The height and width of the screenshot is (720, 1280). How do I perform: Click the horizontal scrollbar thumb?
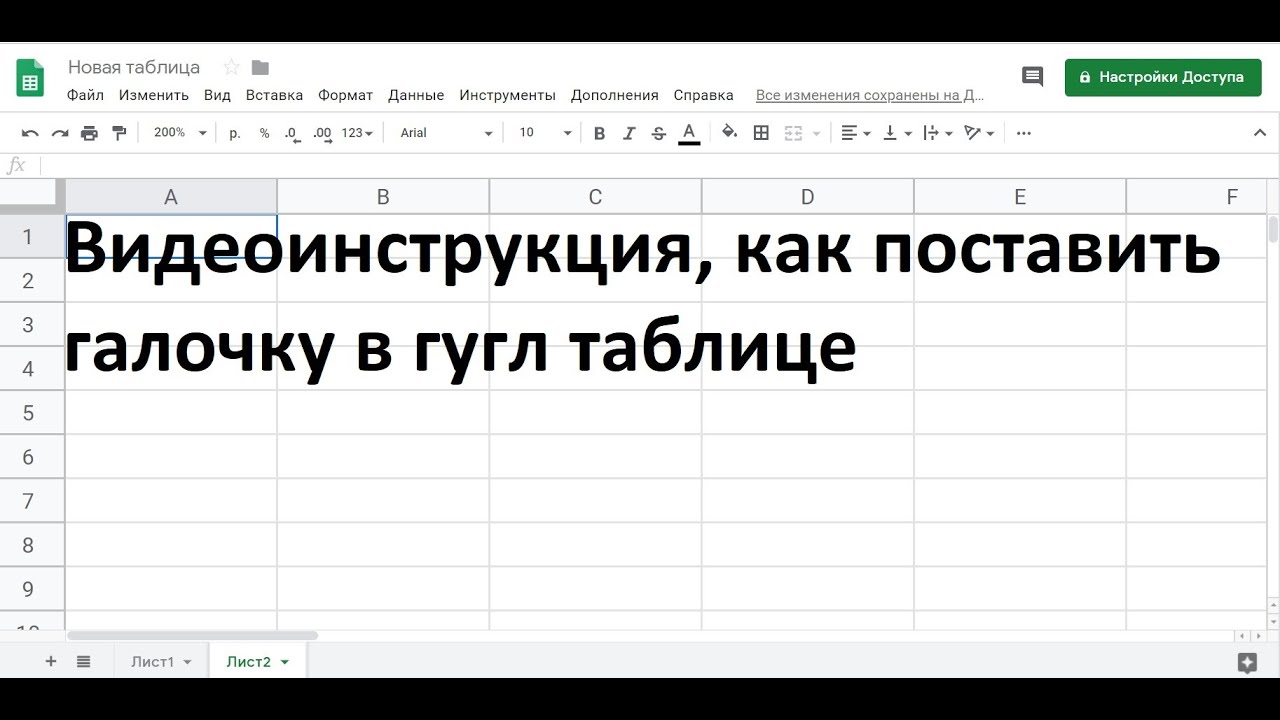(192, 635)
